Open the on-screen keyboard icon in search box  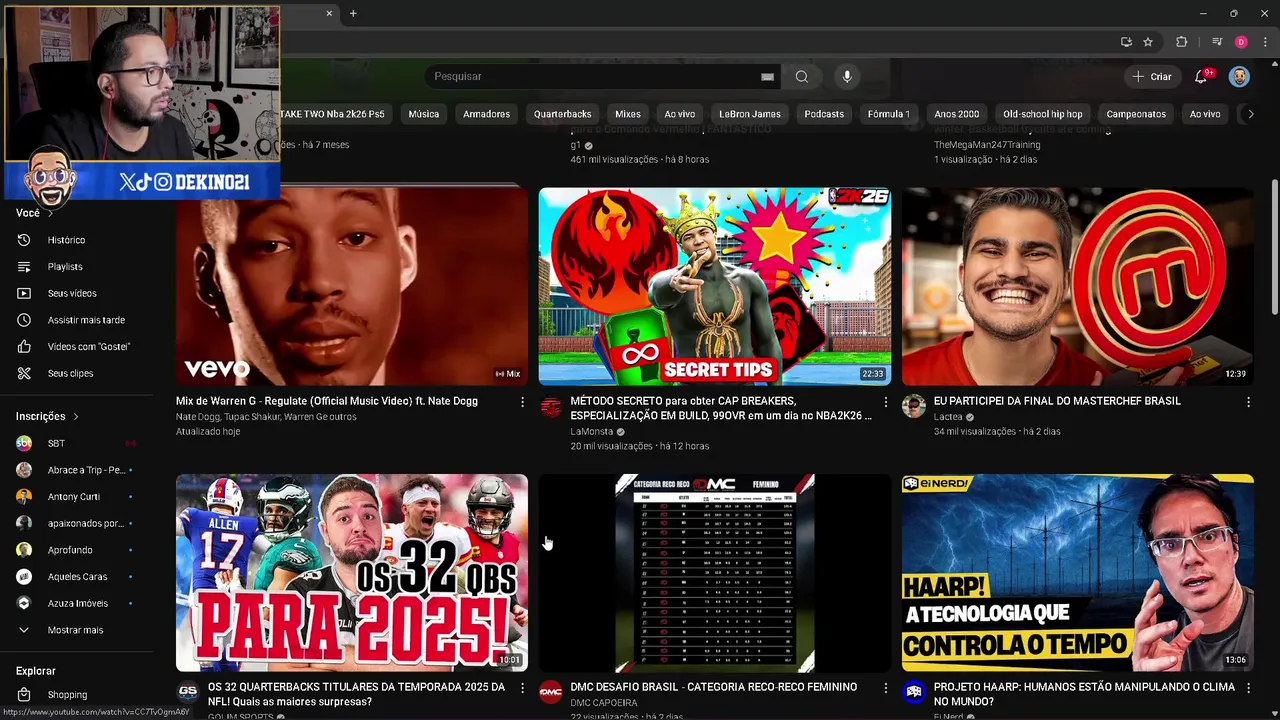(x=767, y=77)
